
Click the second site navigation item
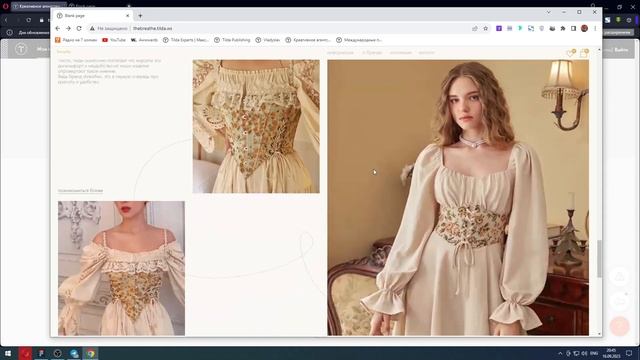(372, 53)
